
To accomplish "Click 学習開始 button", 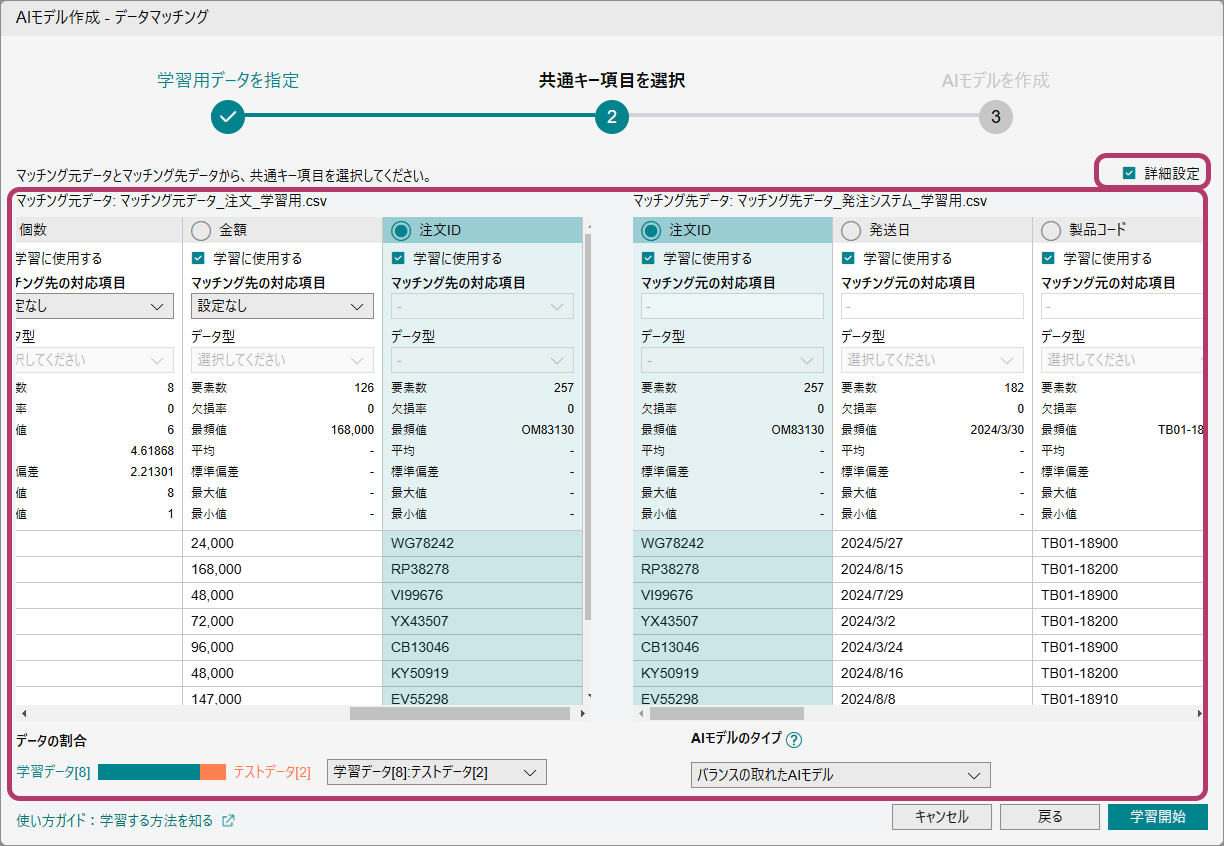I will [x=1158, y=817].
